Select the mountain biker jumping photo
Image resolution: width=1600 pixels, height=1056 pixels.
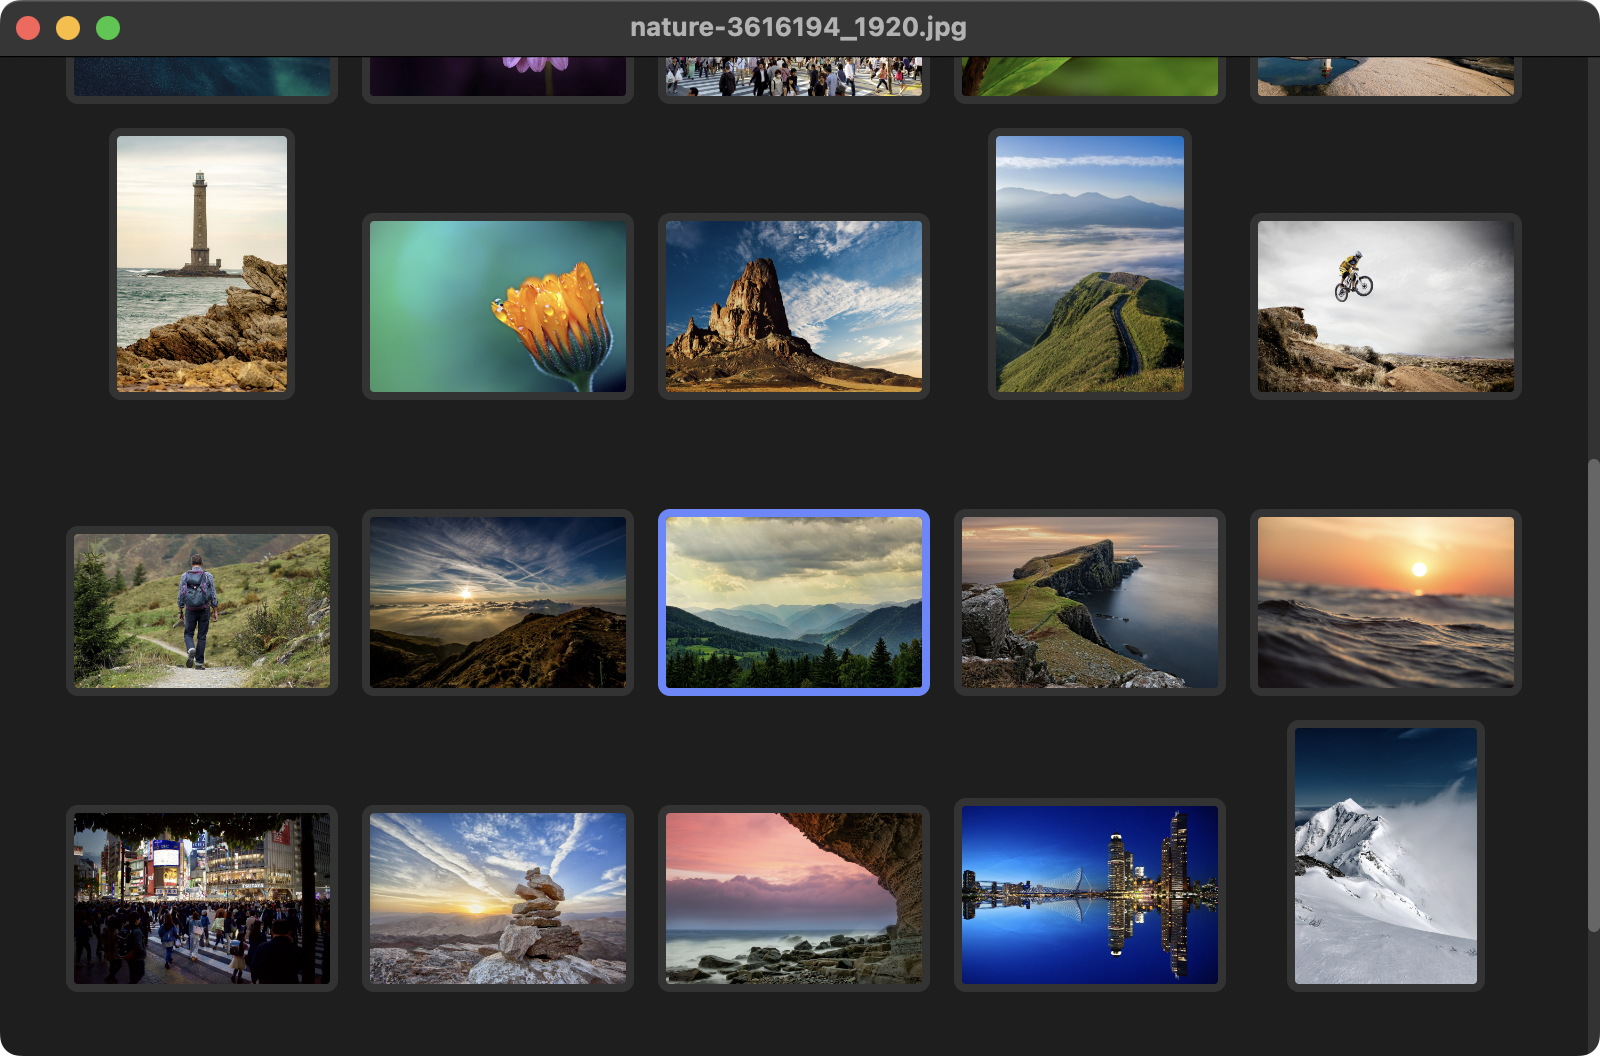click(x=1386, y=306)
